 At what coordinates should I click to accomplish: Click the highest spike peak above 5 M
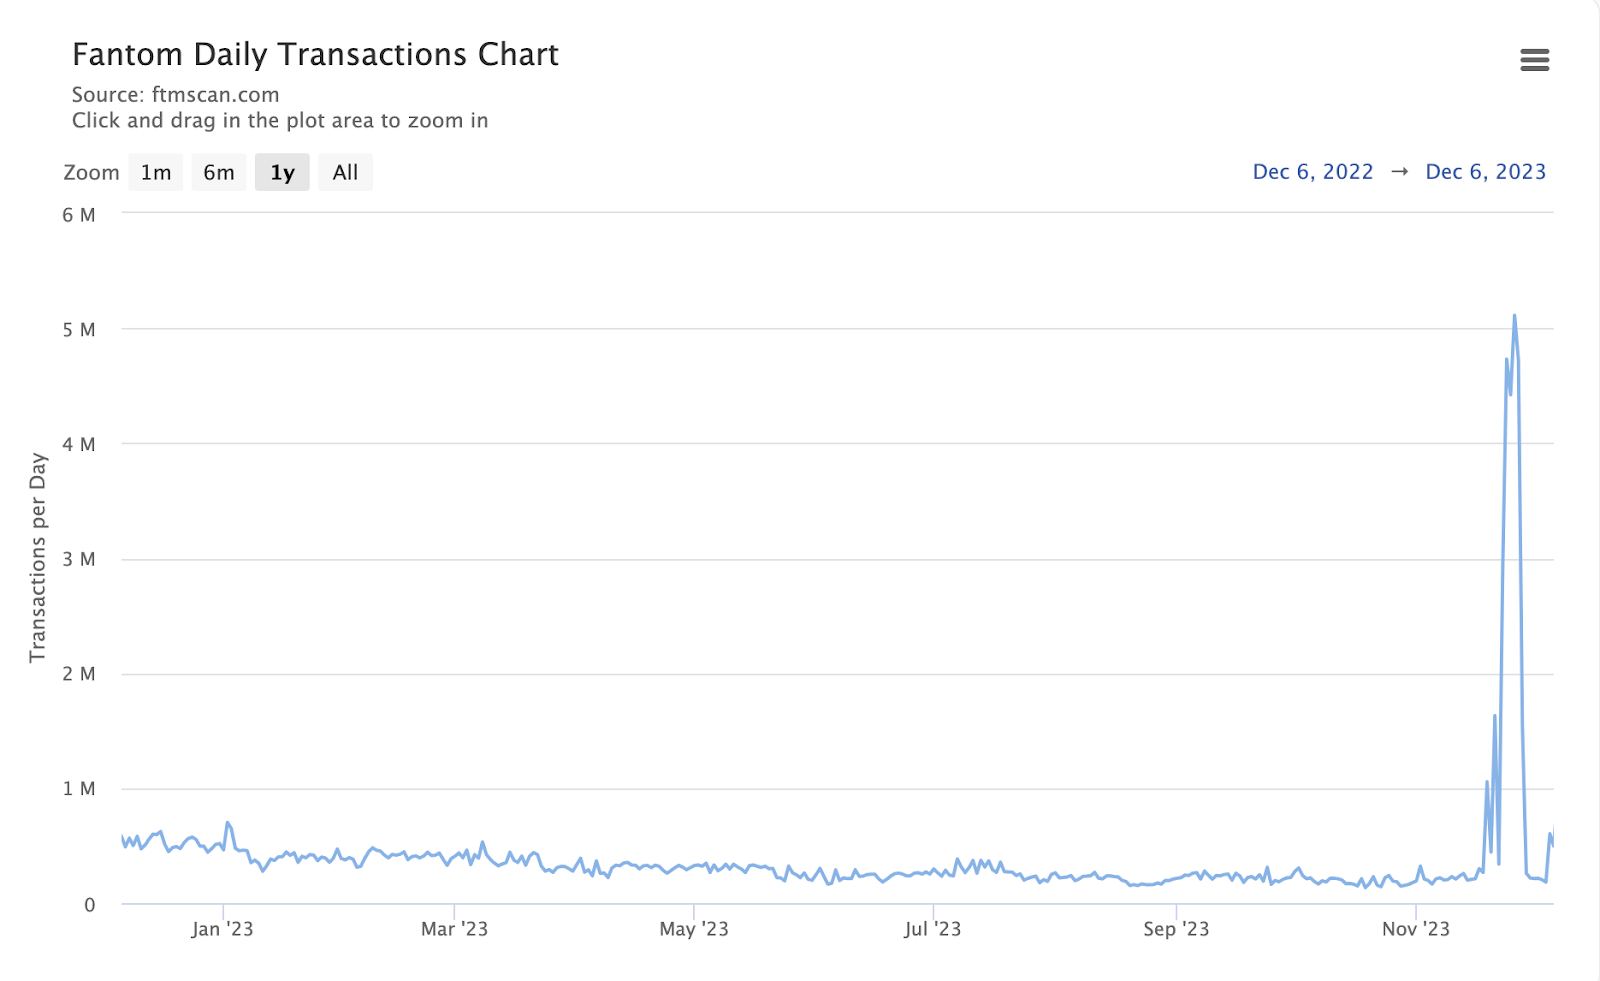click(1514, 316)
